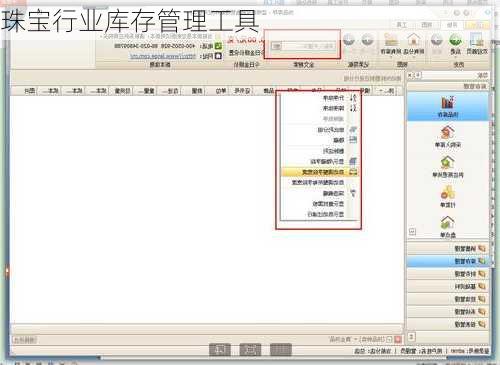This screenshot has width=500, height=365.
Task: Toggle the filter checkbox in the grid footer
Action: click(389, 339)
